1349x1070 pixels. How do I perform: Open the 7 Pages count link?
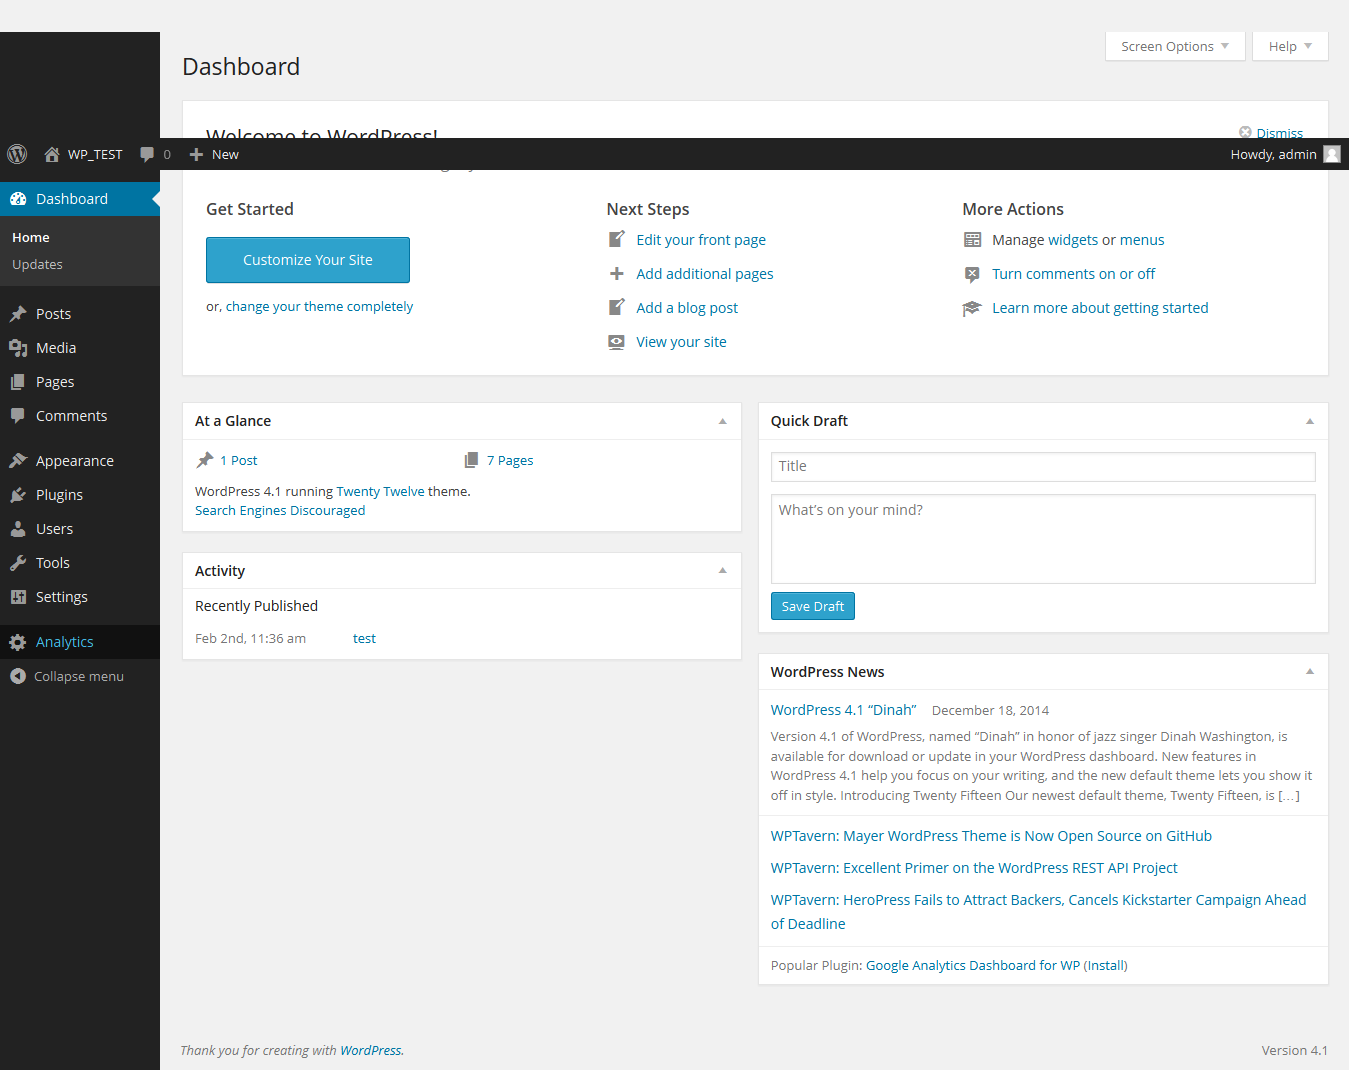[510, 460]
